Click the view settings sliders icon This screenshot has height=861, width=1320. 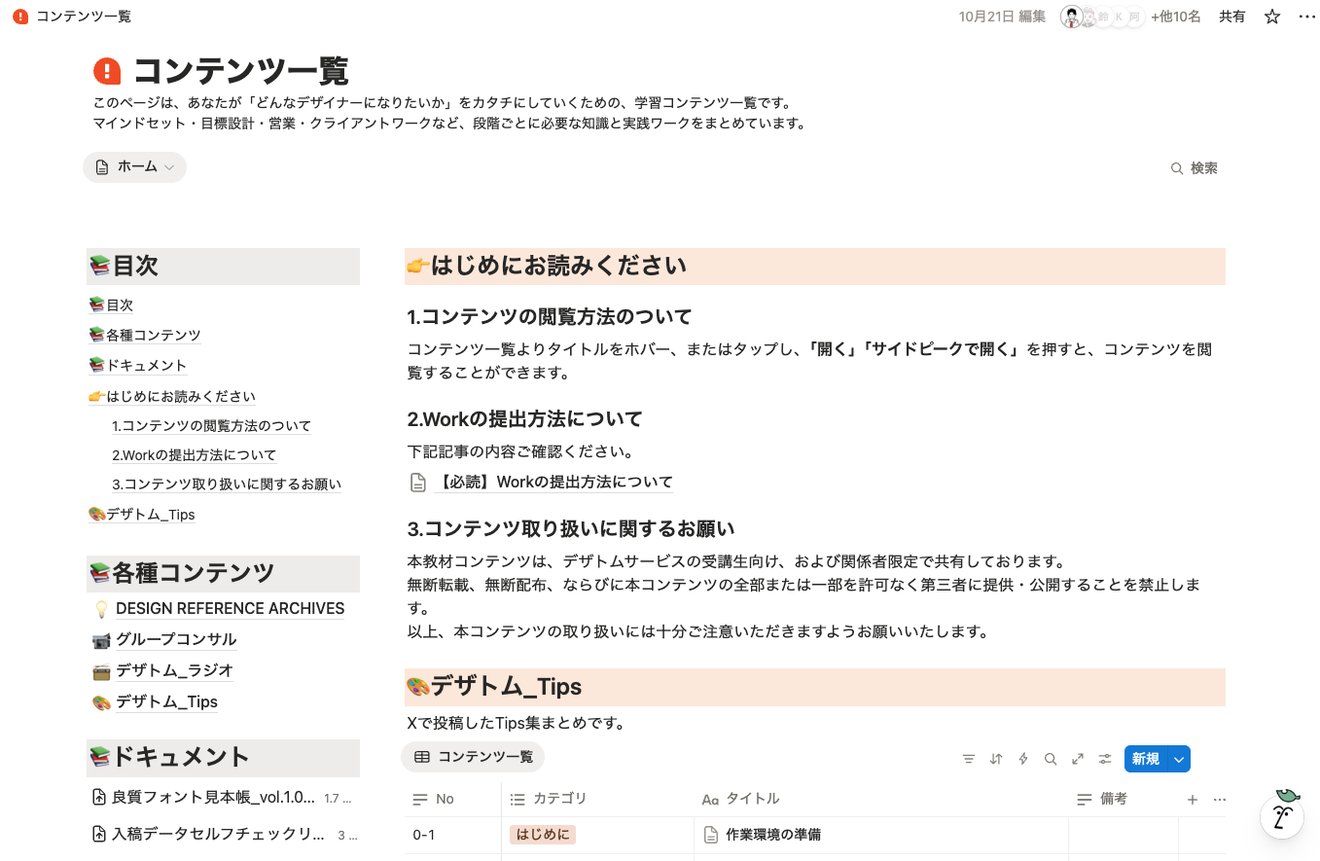point(1105,759)
